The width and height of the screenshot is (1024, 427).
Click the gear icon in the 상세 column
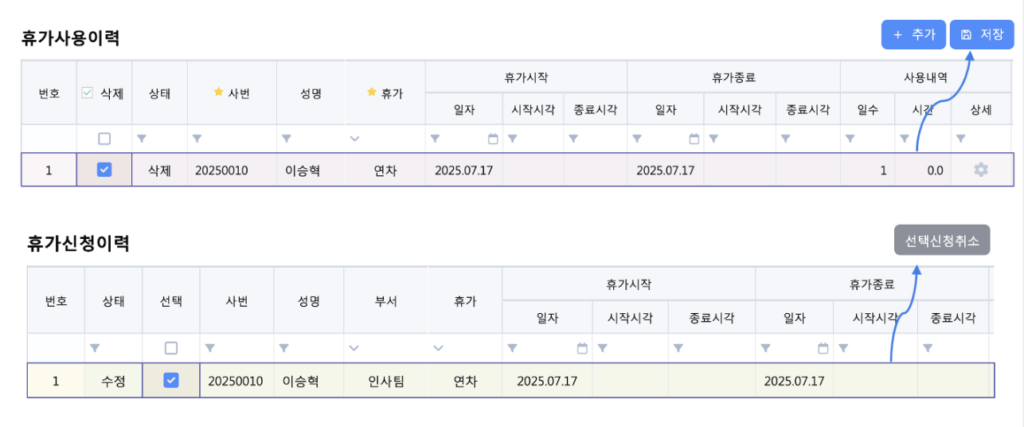(x=981, y=170)
